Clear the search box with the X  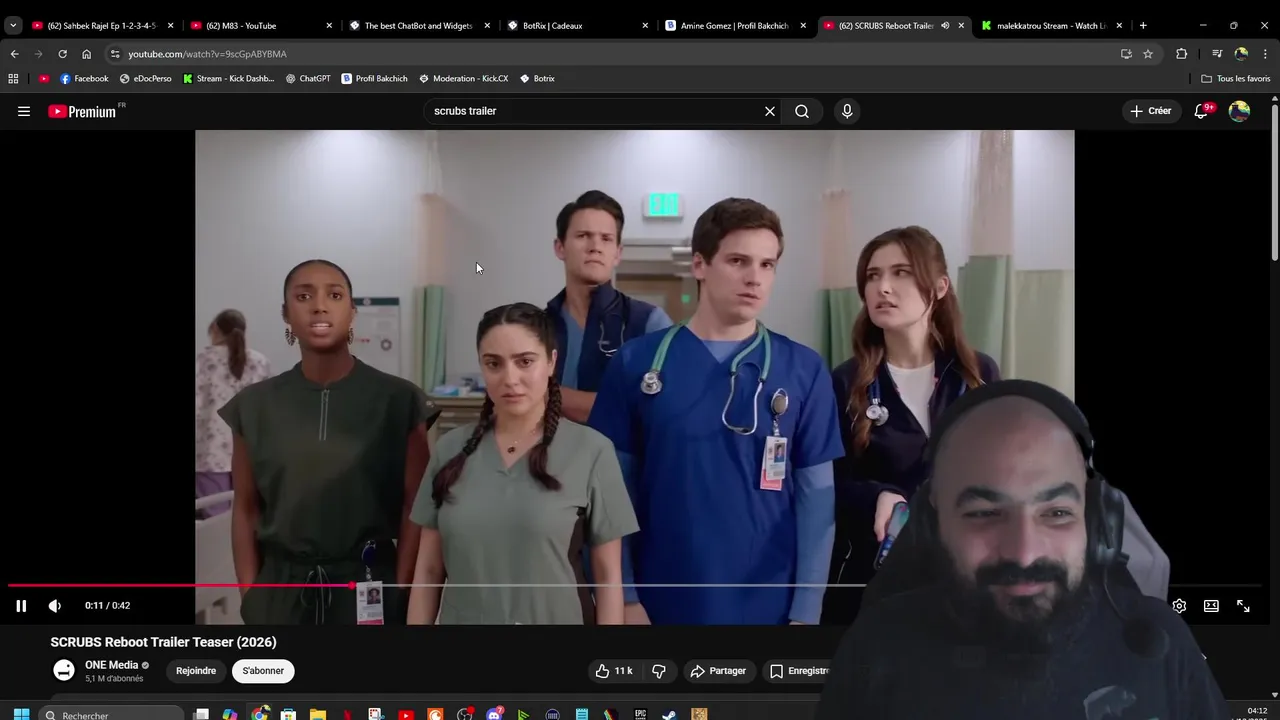[770, 111]
